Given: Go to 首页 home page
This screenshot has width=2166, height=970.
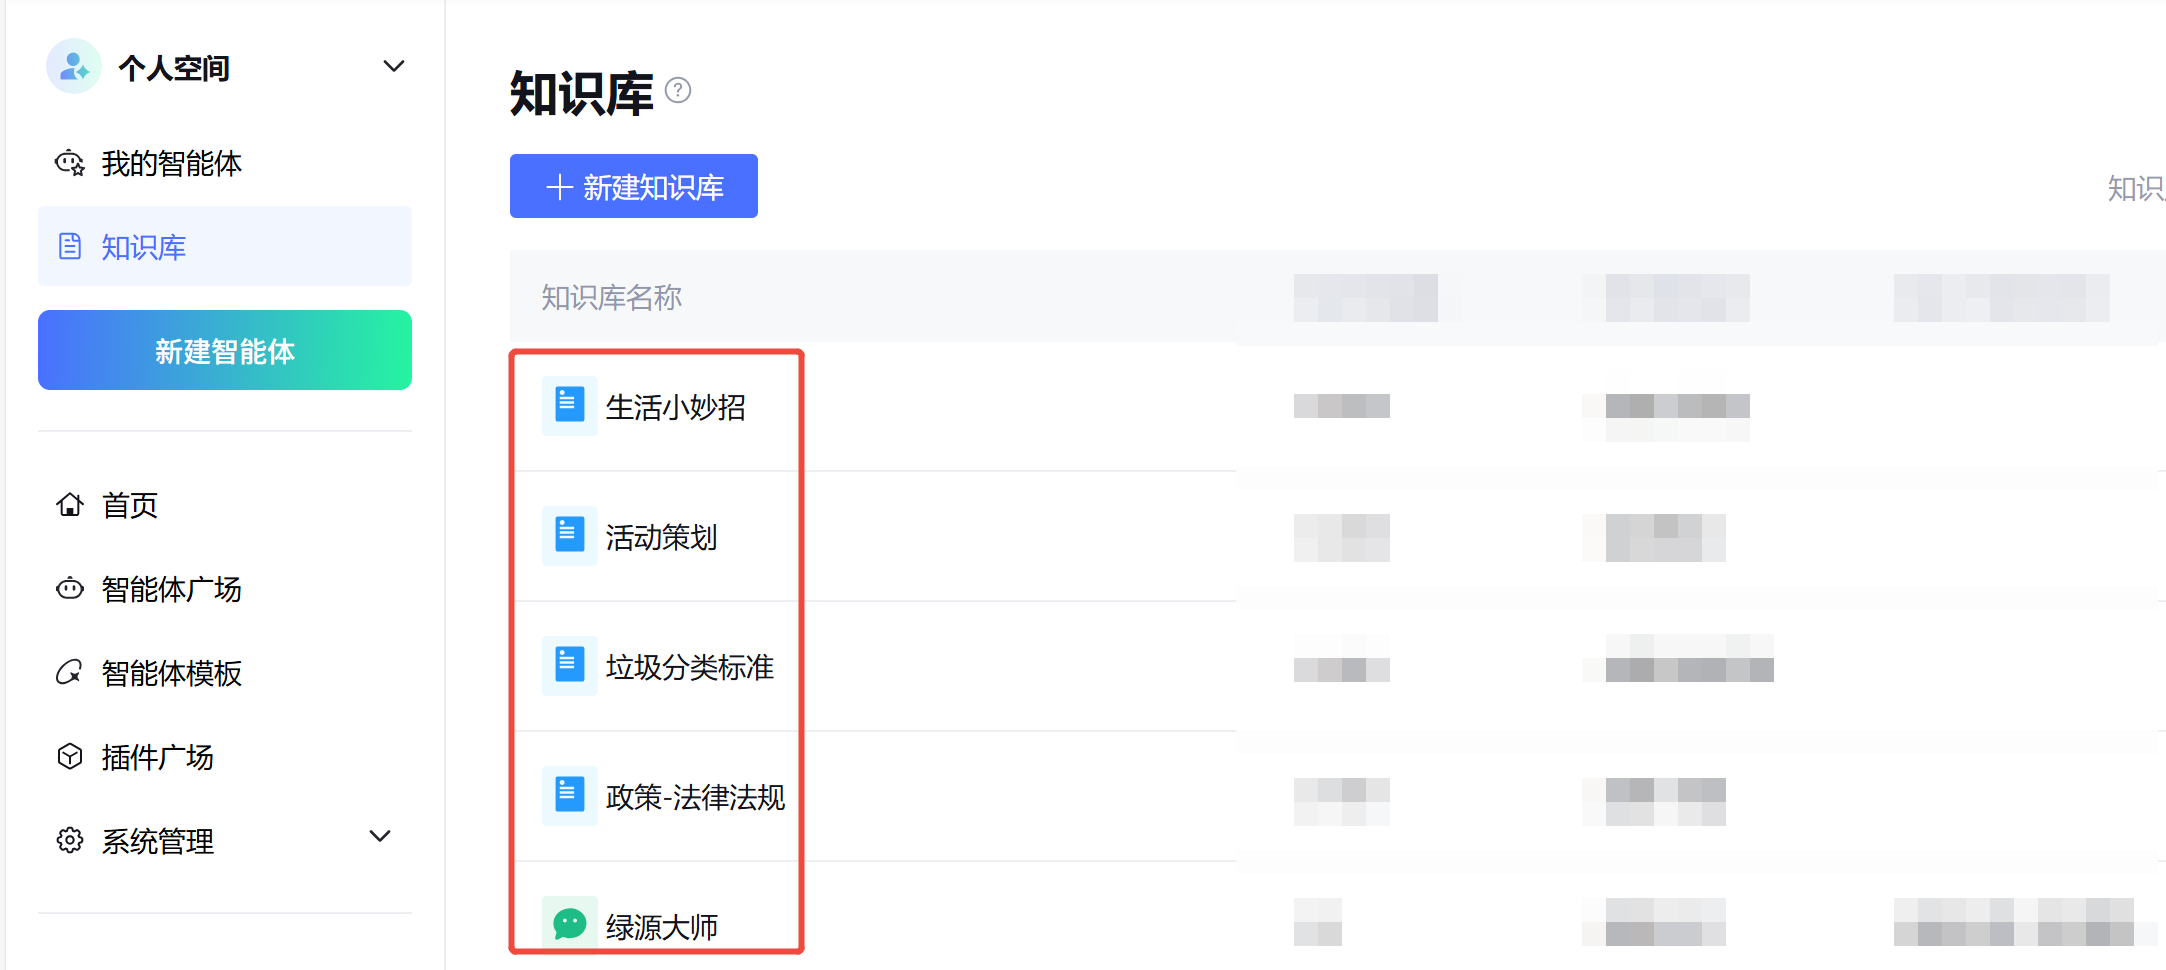Looking at the screenshot, I should coord(130,505).
